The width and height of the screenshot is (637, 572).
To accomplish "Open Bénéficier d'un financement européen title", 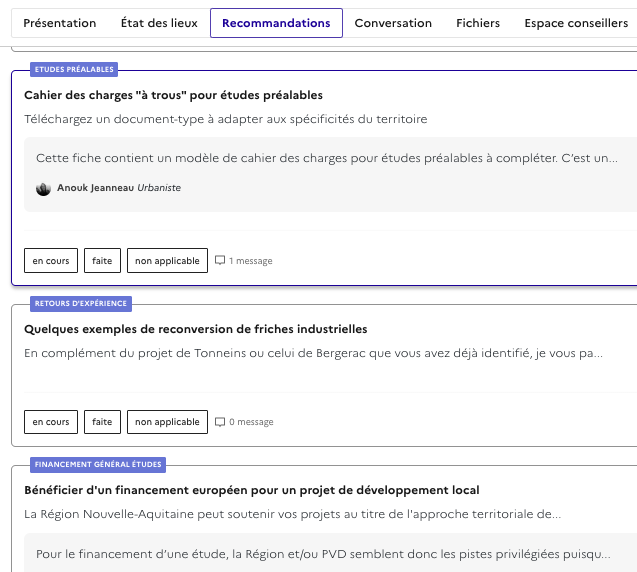I will (251, 490).
